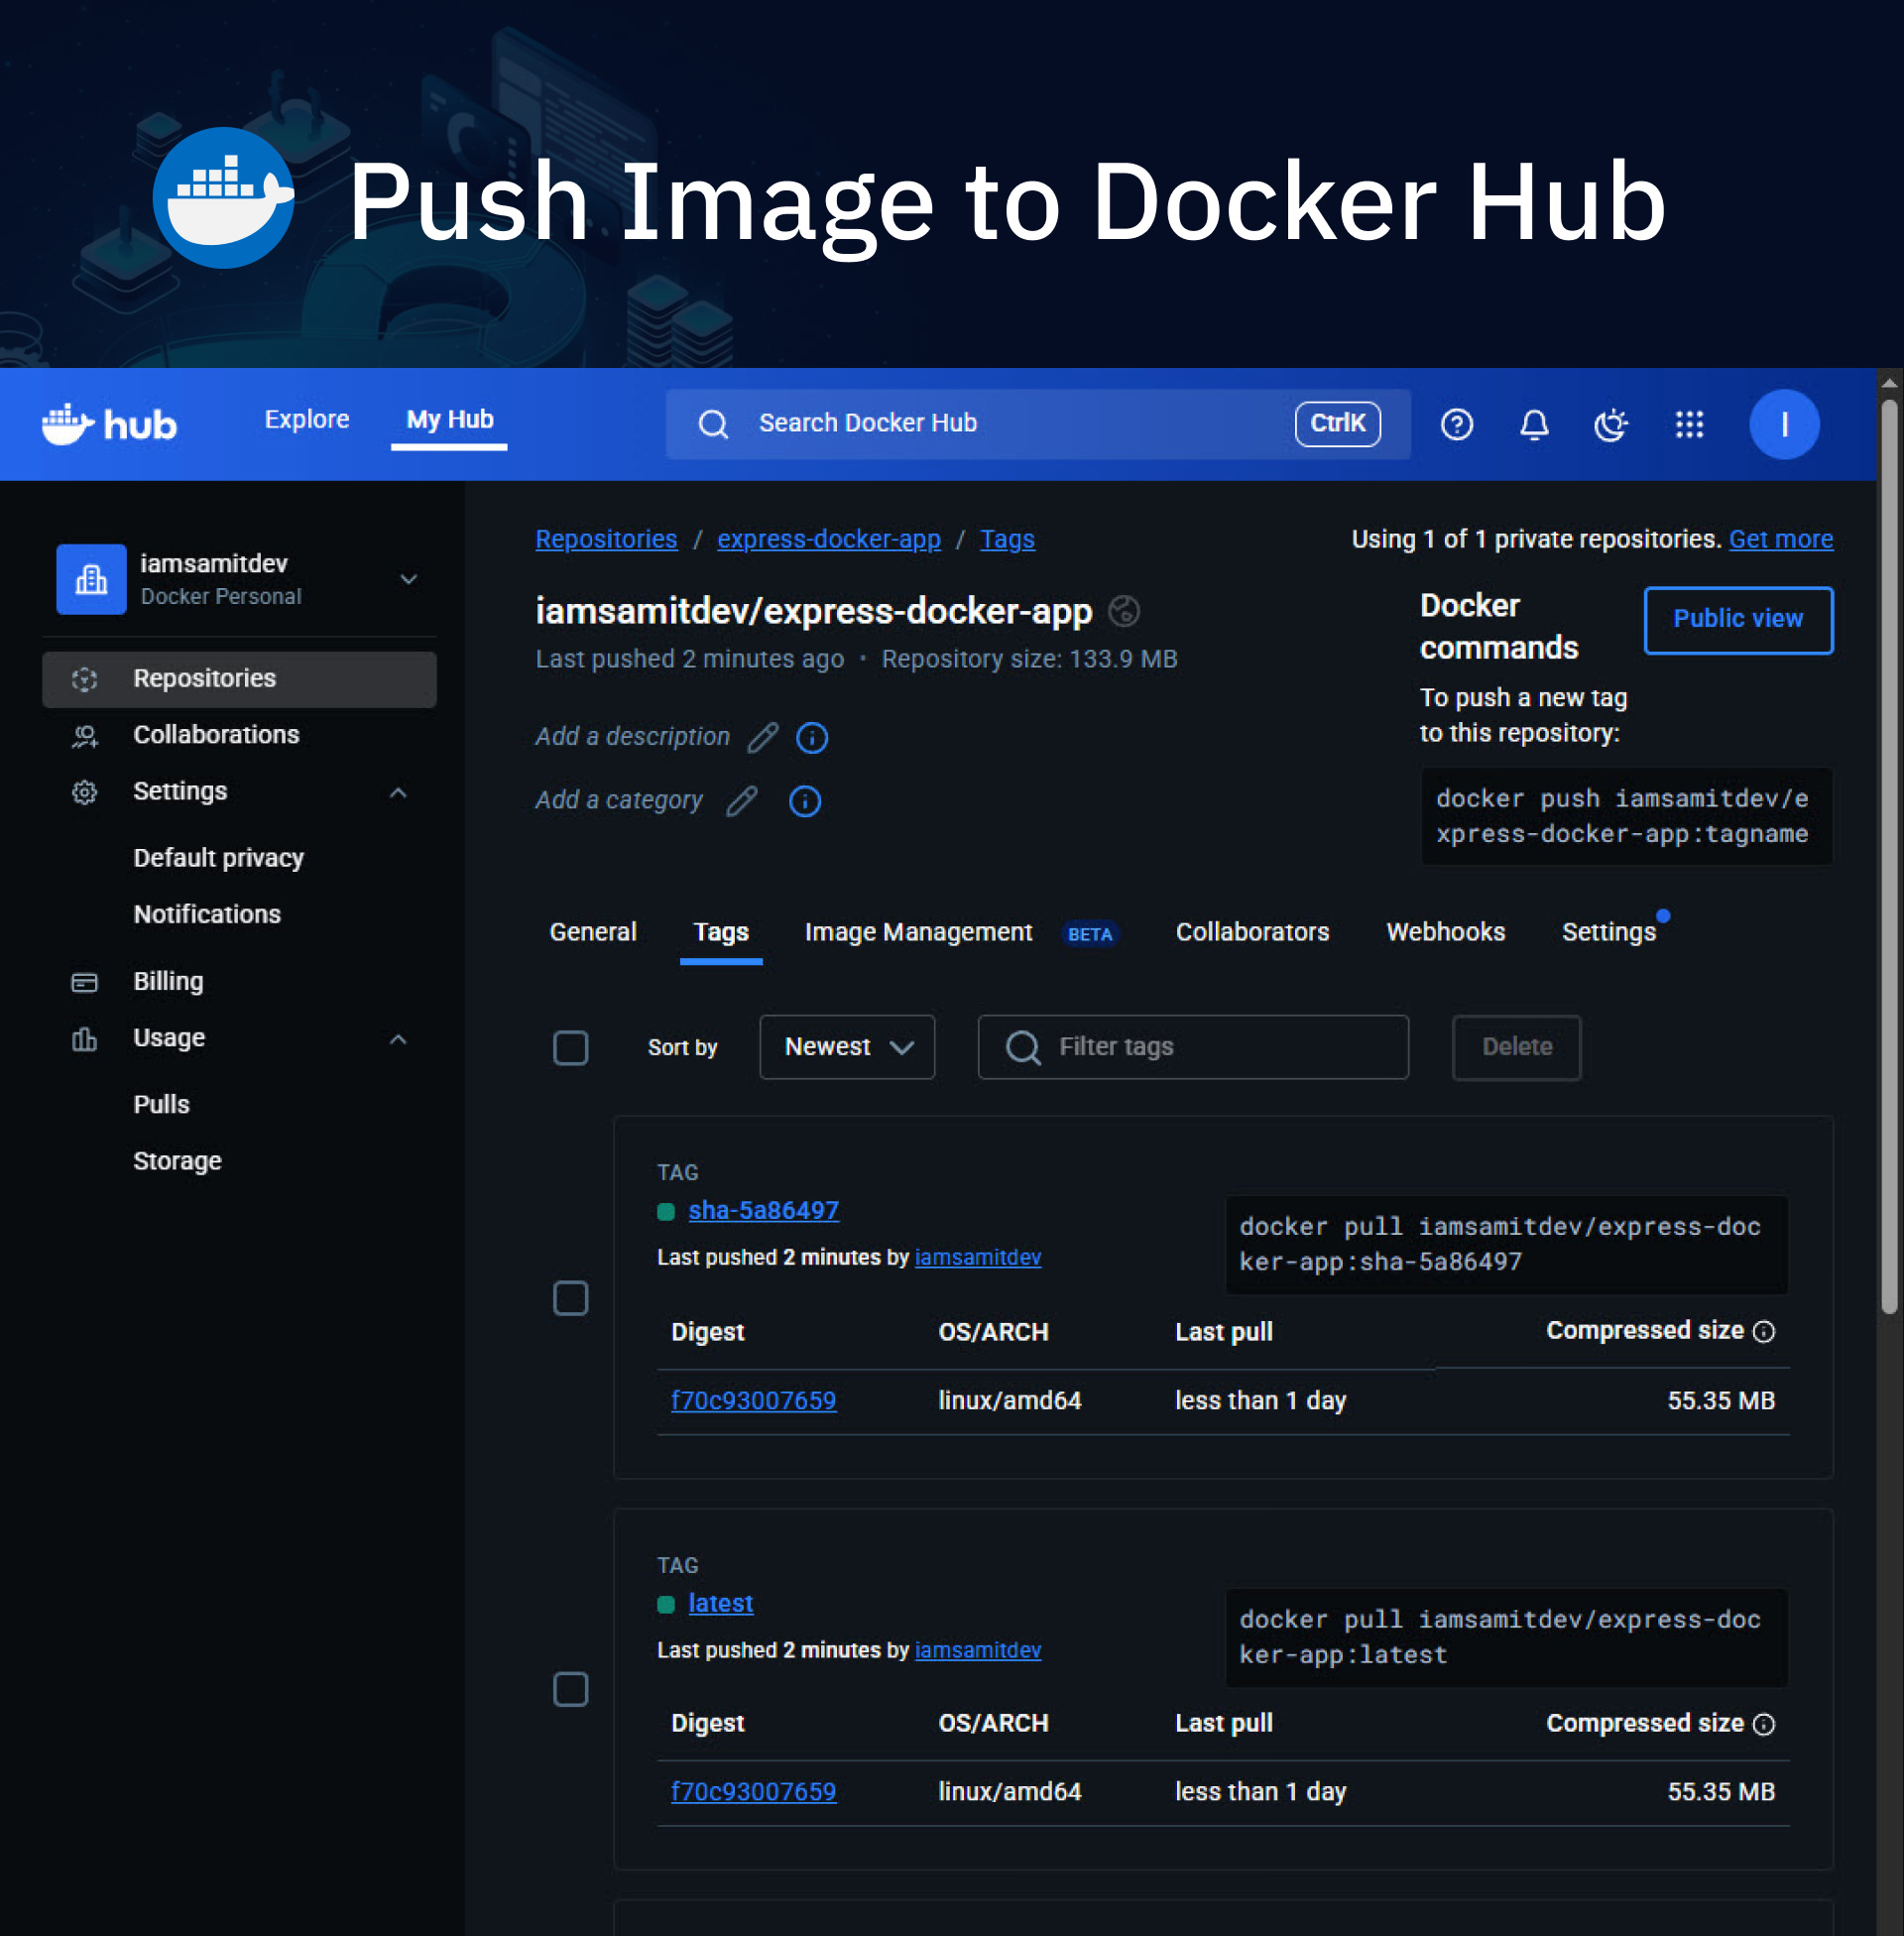The width and height of the screenshot is (1904, 1936).
Task: Open the help question mark icon
Action: [1457, 424]
